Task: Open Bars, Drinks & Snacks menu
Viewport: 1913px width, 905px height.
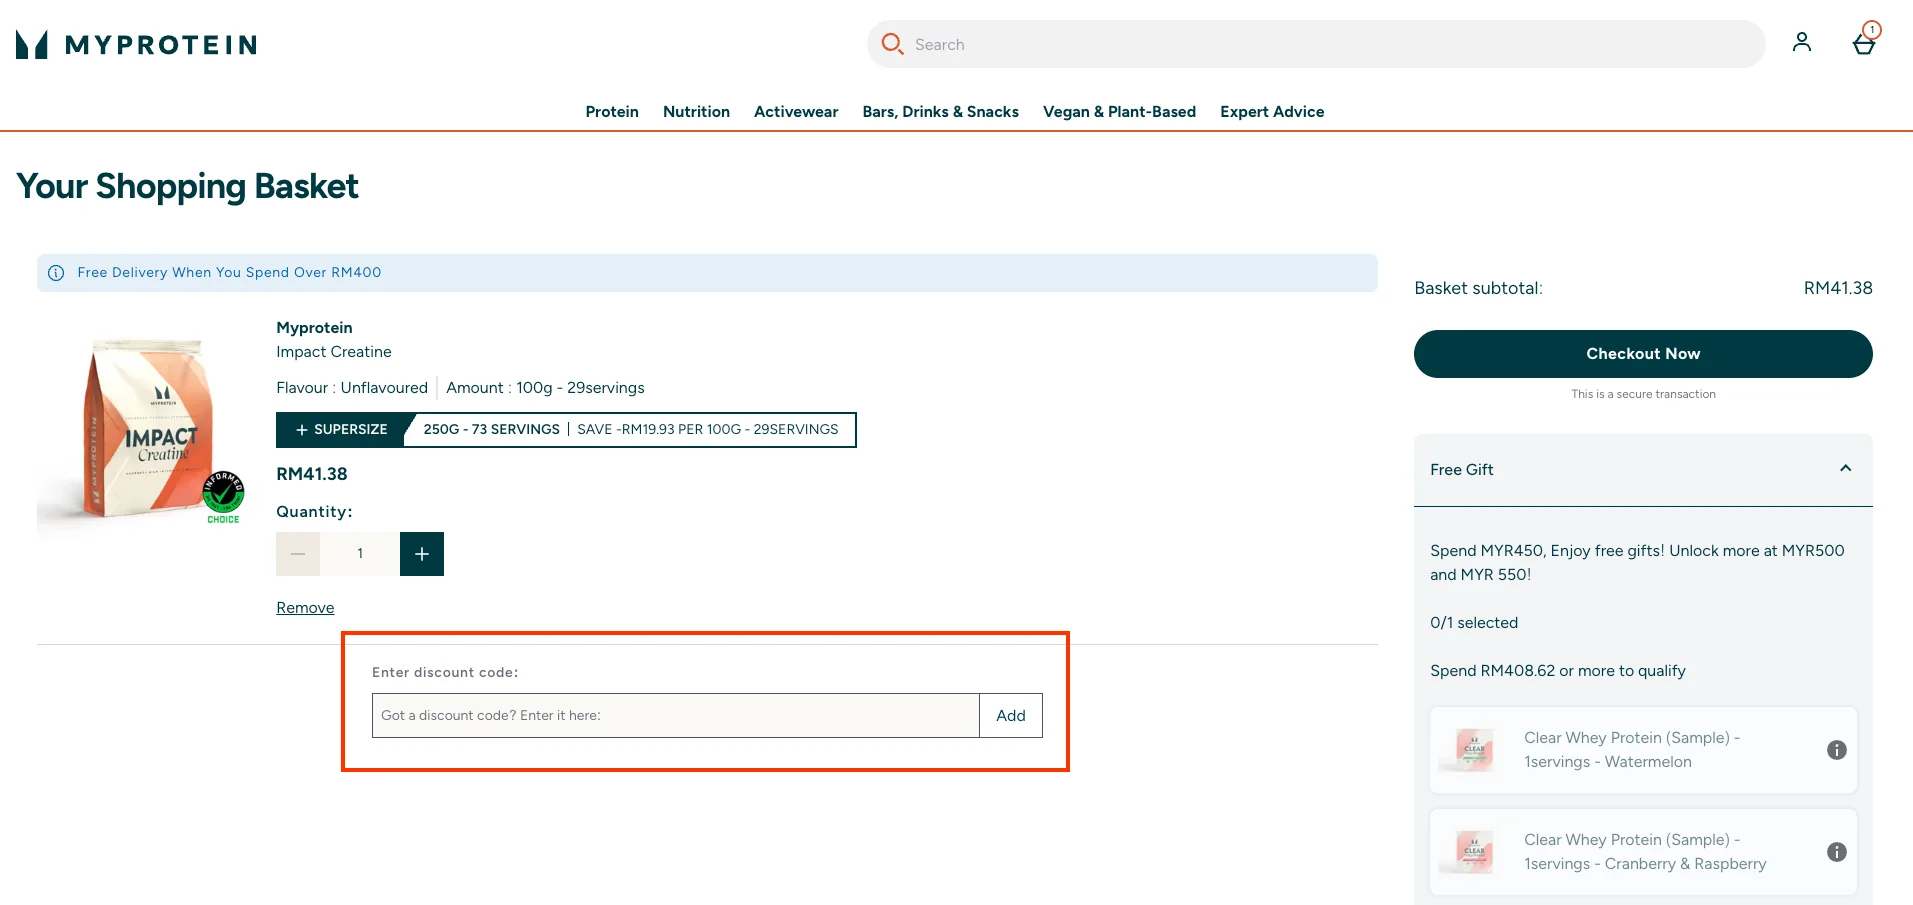Action: [941, 112]
